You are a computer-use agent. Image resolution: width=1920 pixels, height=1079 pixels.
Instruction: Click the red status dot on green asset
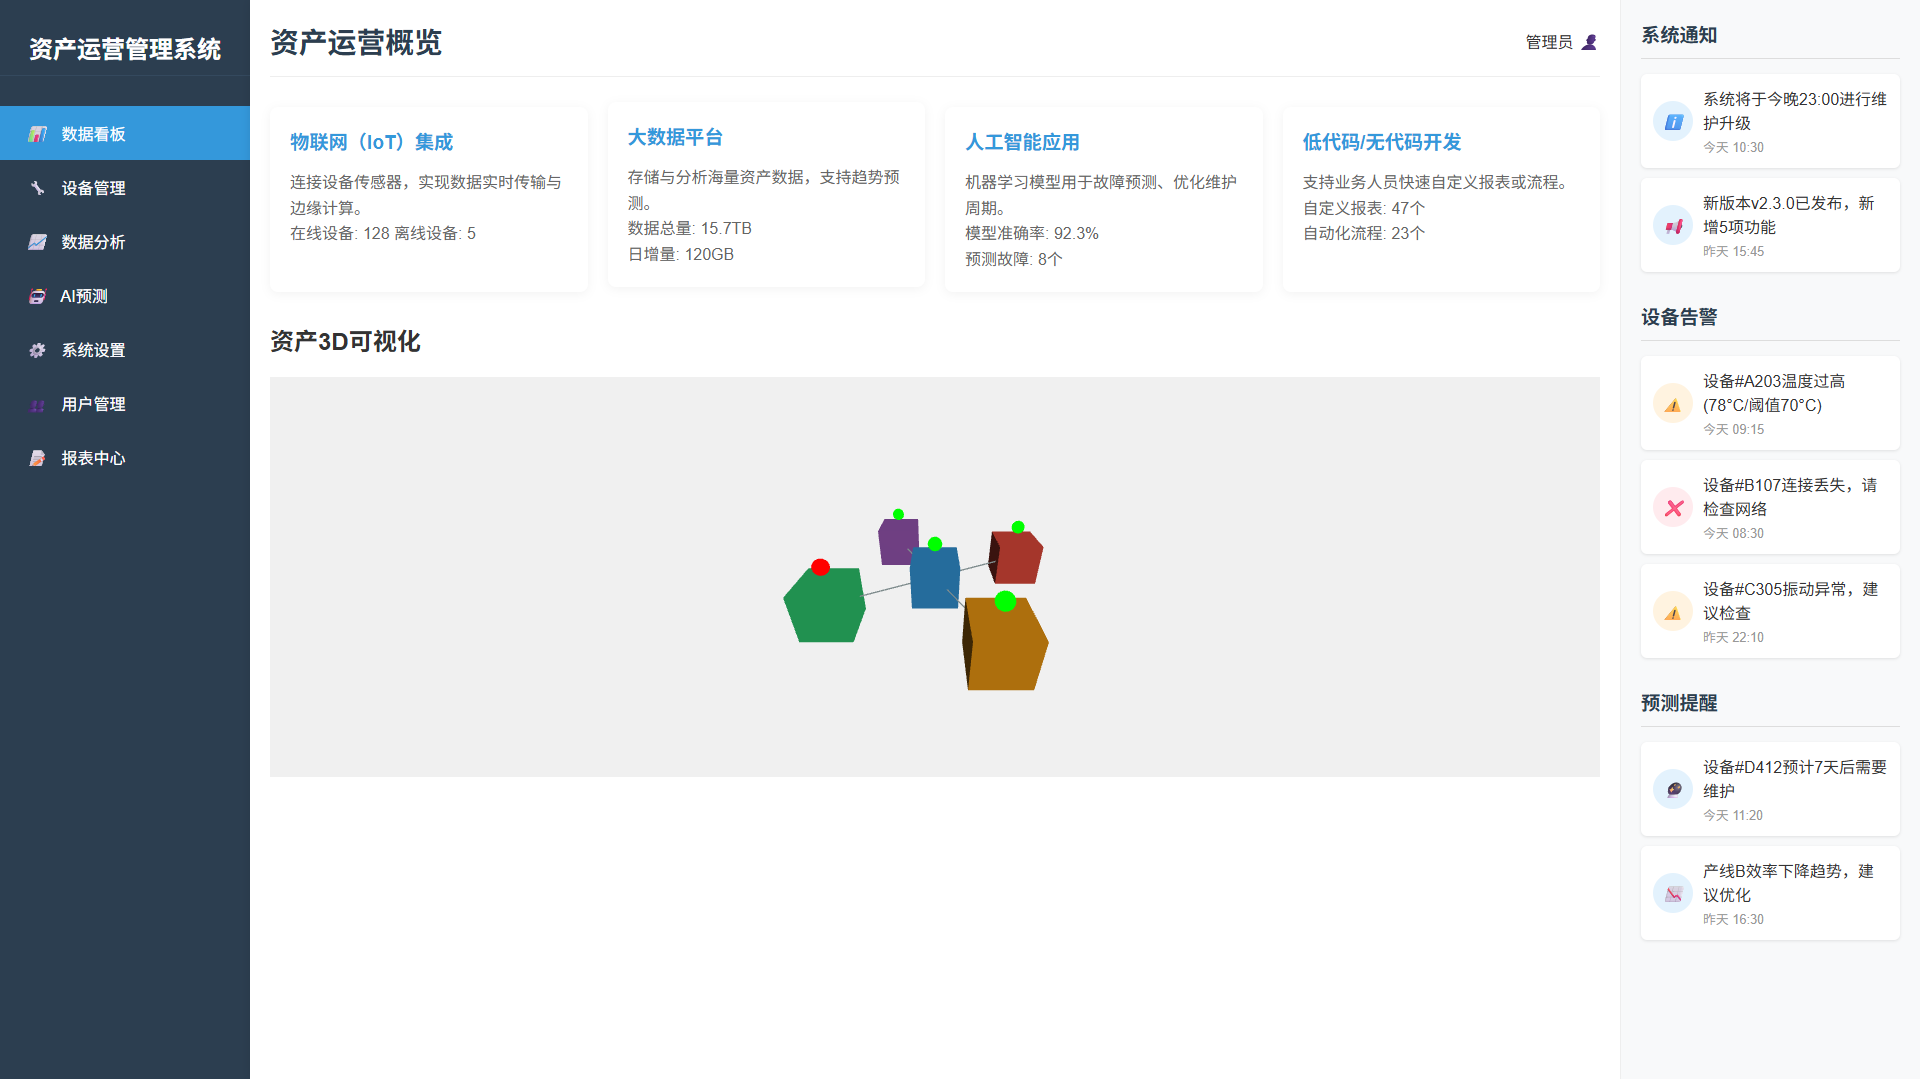pos(820,567)
